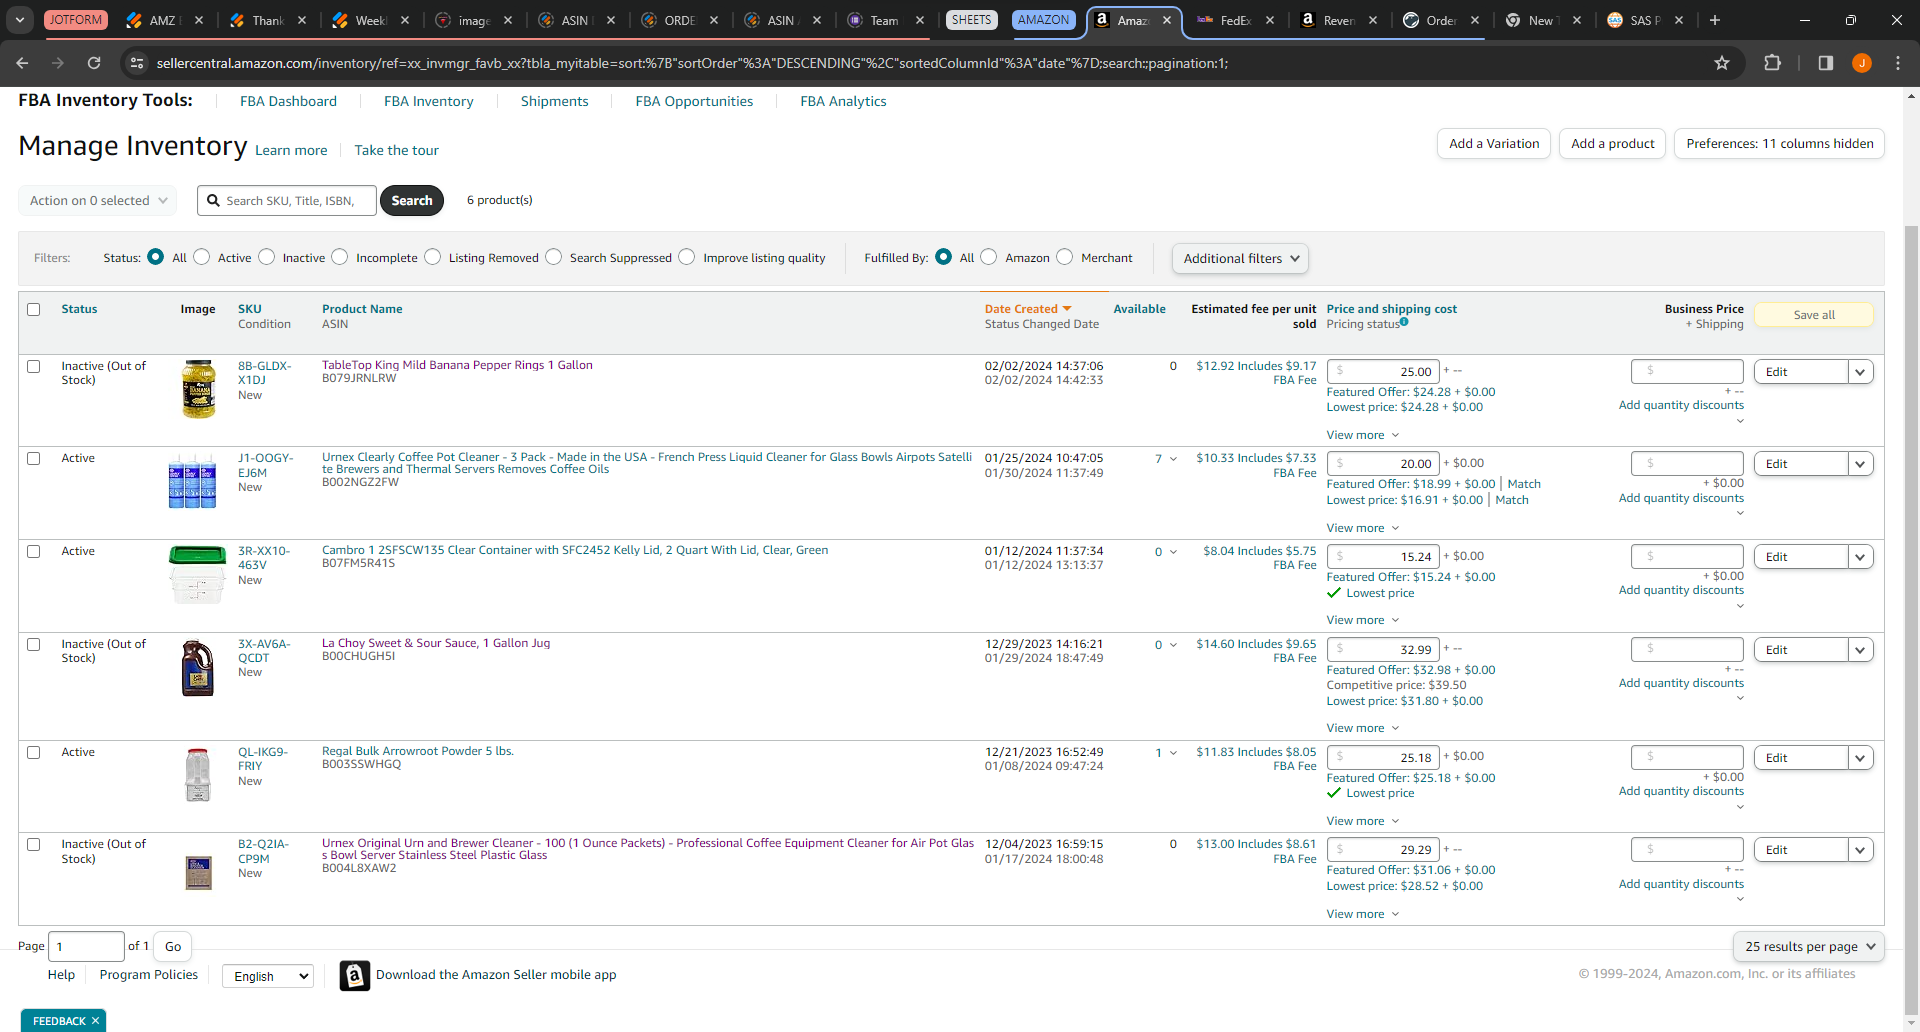
Task: Close the FEEDBACK tab with the X
Action: [x=95, y=1021]
